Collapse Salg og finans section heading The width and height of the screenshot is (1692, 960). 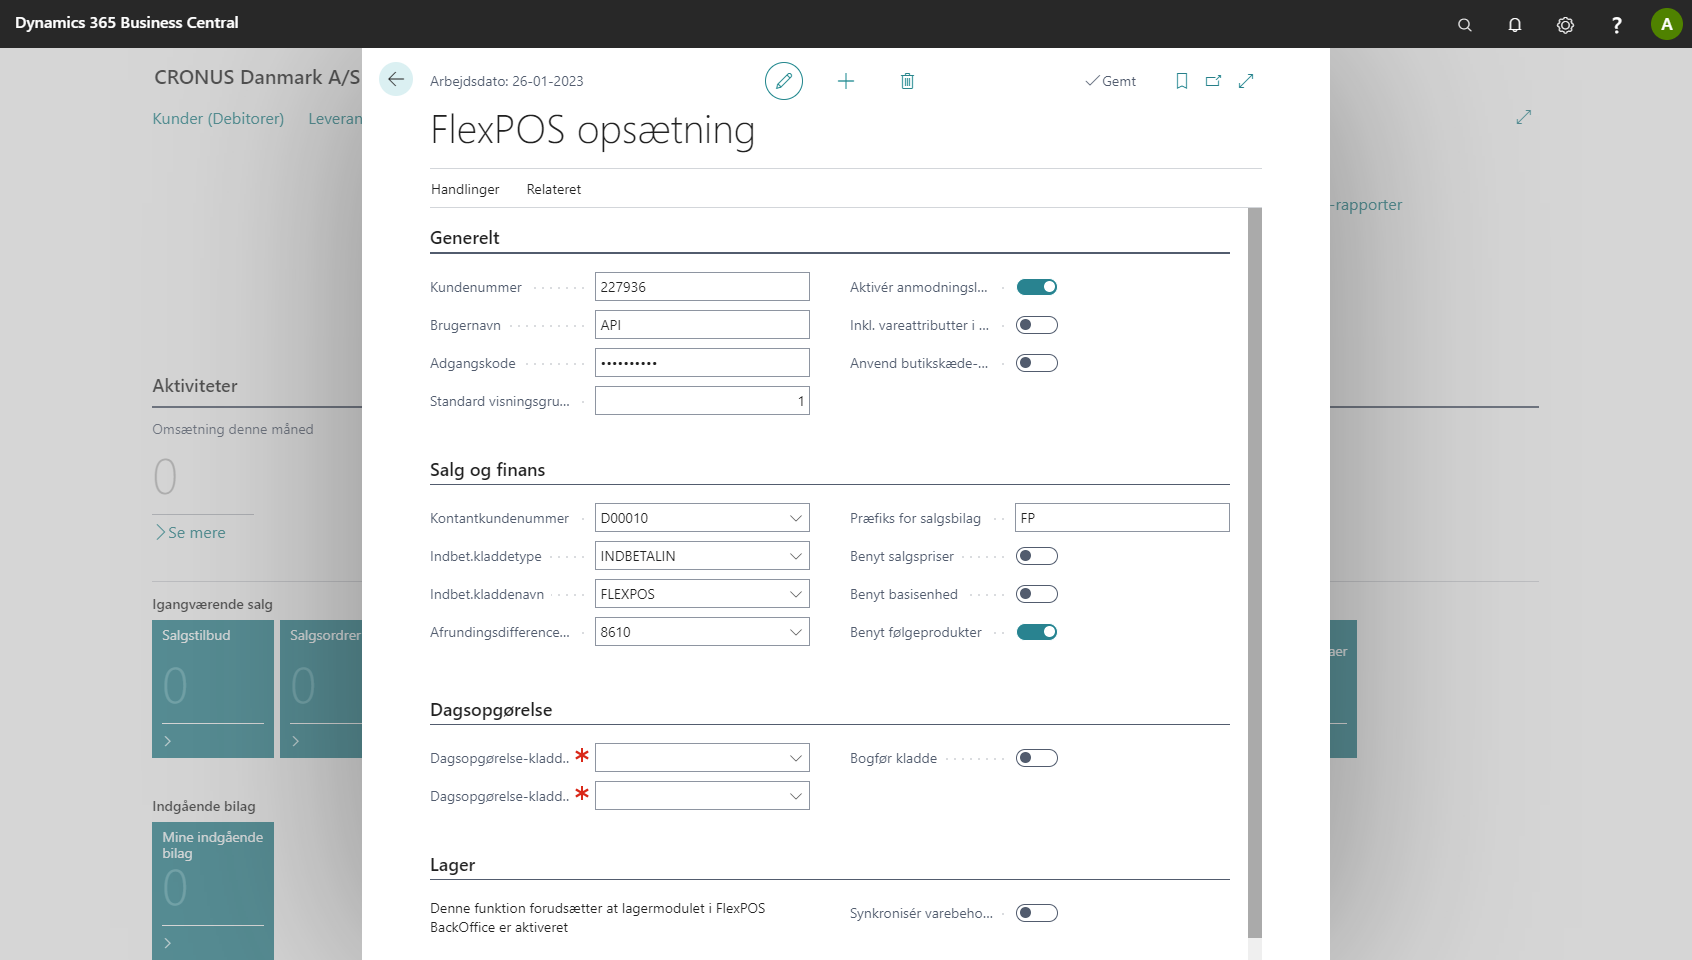(488, 470)
